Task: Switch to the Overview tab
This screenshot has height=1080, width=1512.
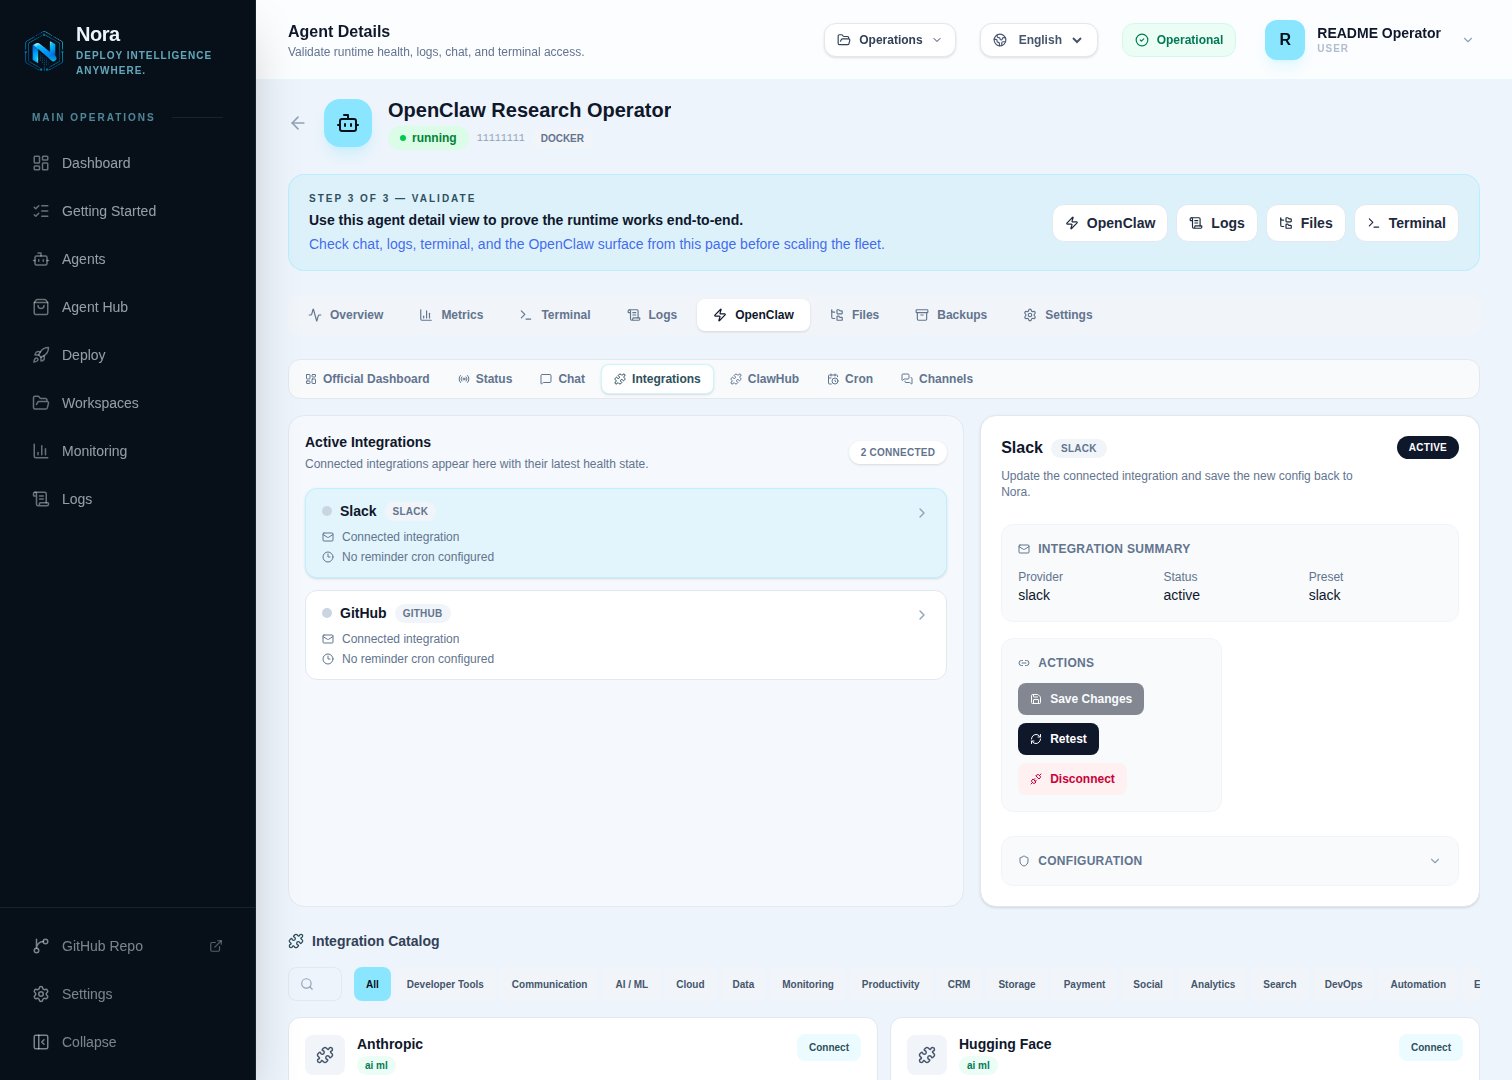Action: [x=346, y=315]
